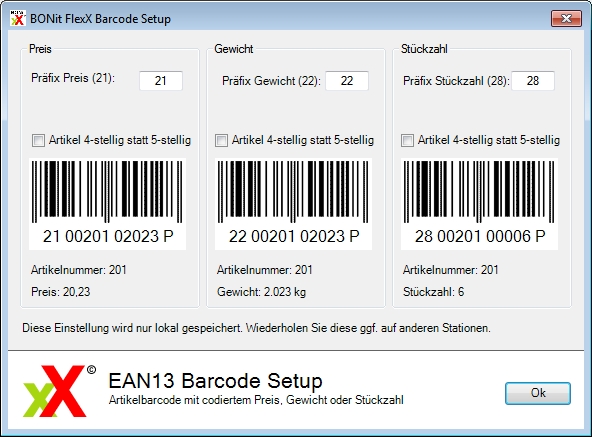
Task: Confirm settings with the Ok button
Action: tap(538, 393)
